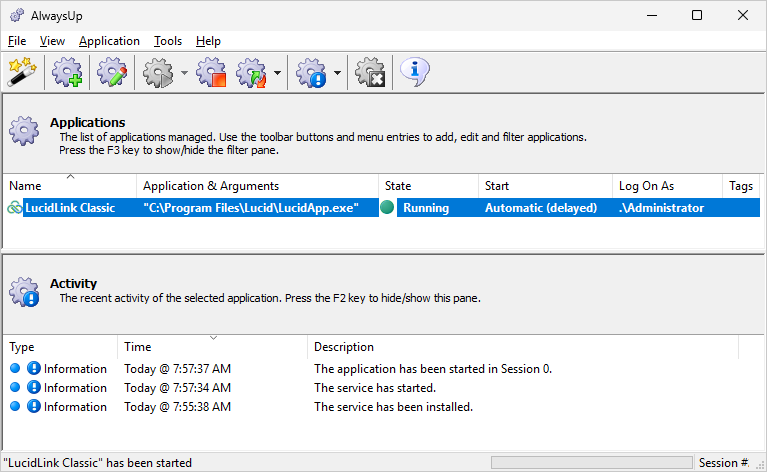Viewport: 767px width, 472px height.
Task: Sort activity by Time column header
Action: 213,347
